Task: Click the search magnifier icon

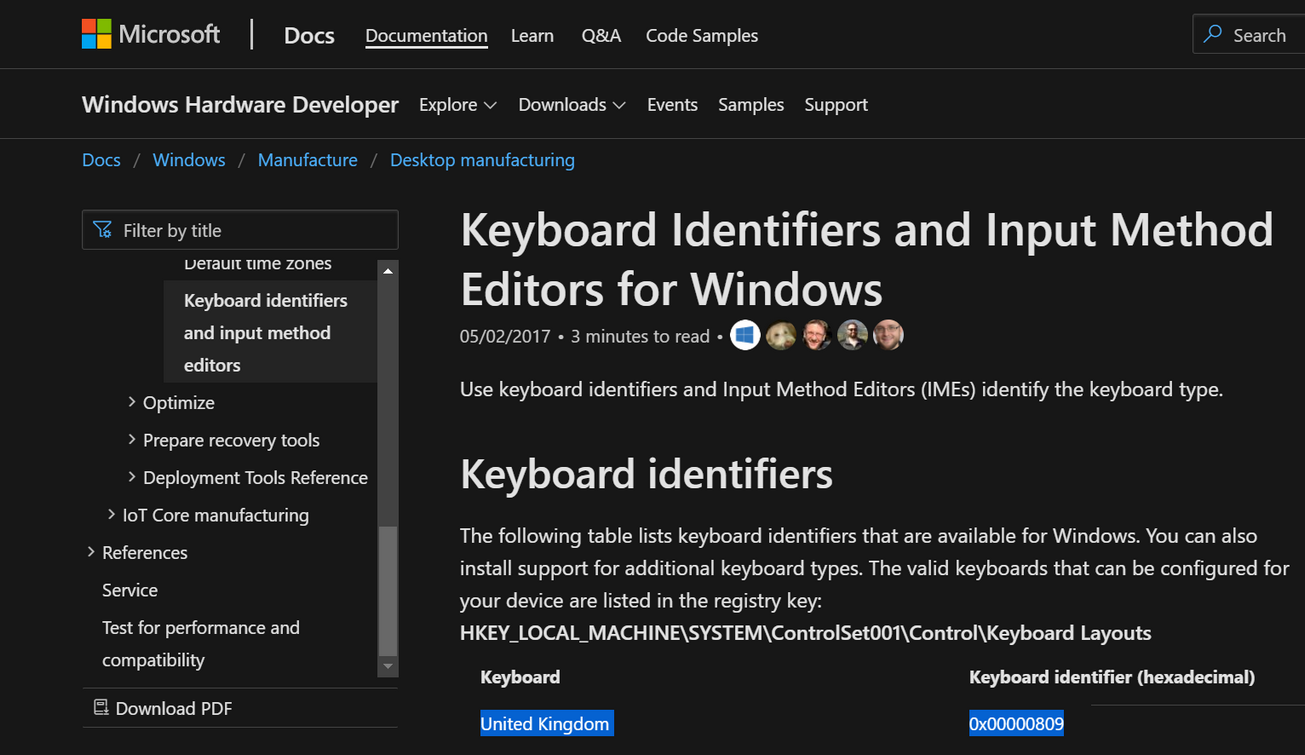Action: [1213, 35]
